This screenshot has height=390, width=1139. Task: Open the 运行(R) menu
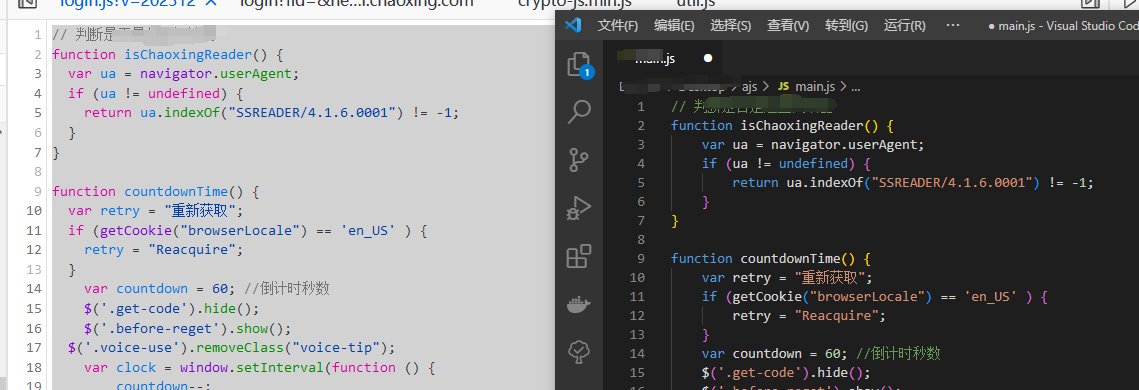[x=904, y=25]
